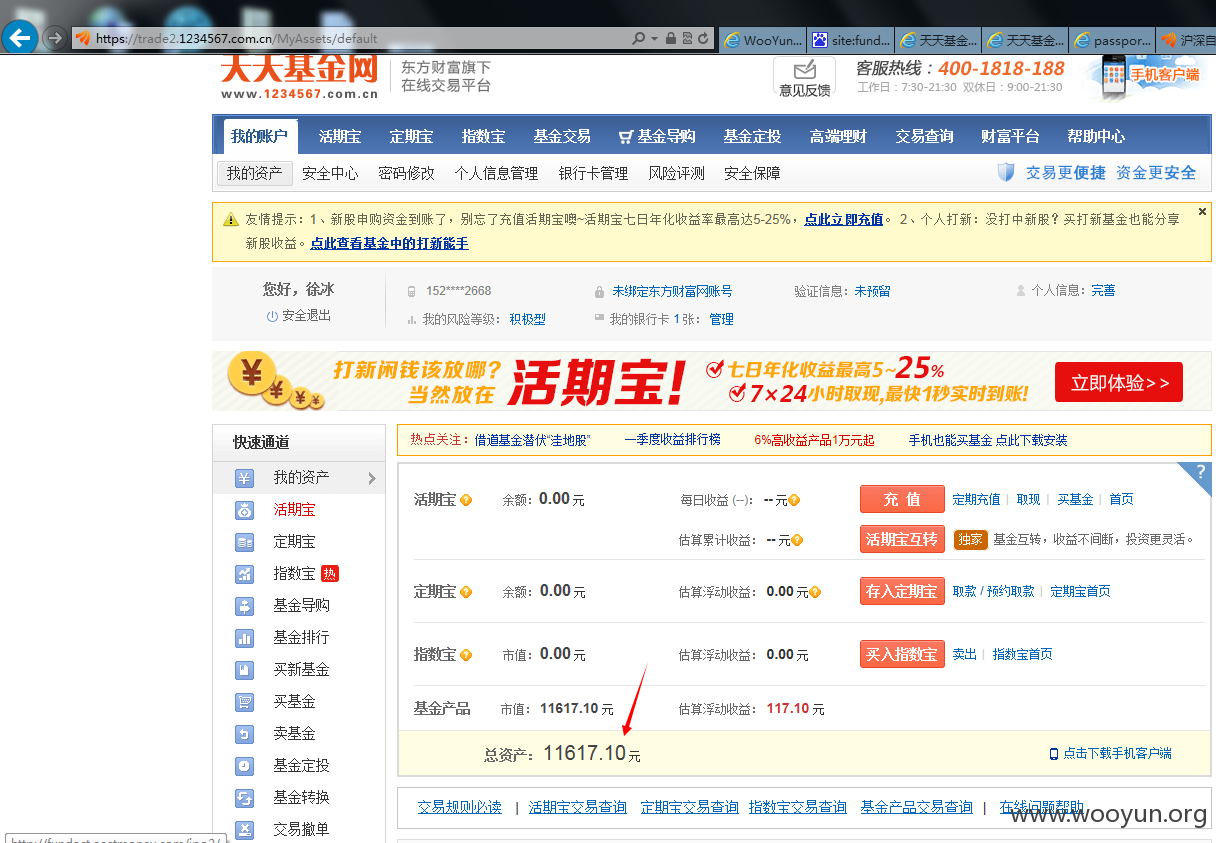Image resolution: width=1216 pixels, height=843 pixels.
Task: Open address bar dropdown arrow
Action: coord(654,39)
